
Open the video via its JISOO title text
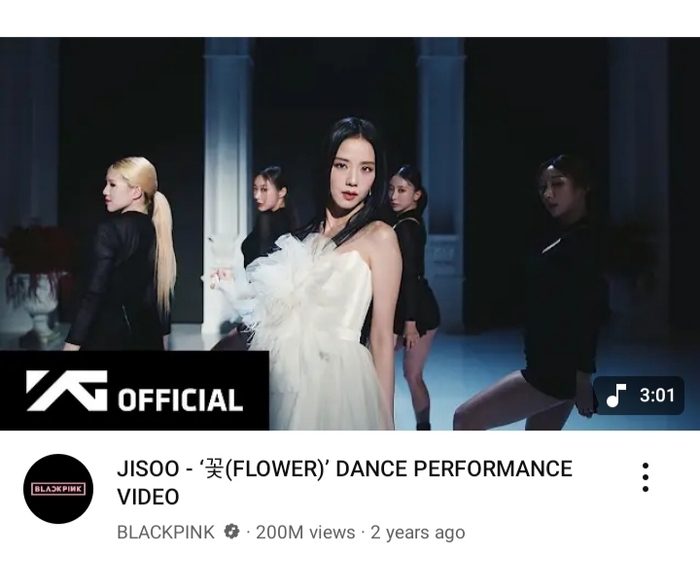pyautogui.click(x=345, y=483)
